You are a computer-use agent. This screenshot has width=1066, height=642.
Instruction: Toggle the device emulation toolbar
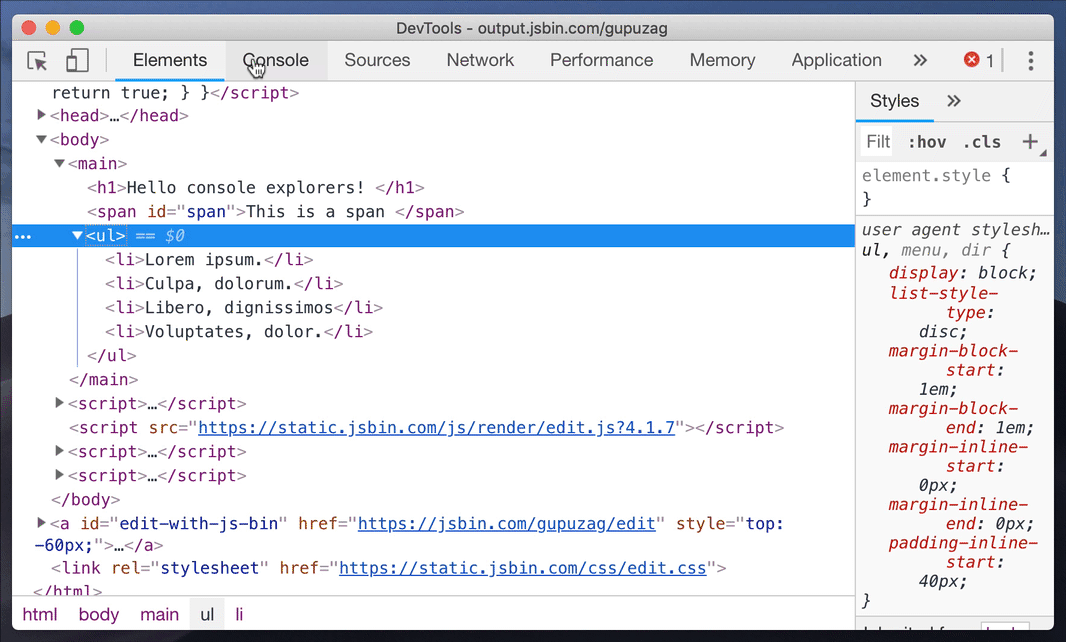click(x=77, y=61)
